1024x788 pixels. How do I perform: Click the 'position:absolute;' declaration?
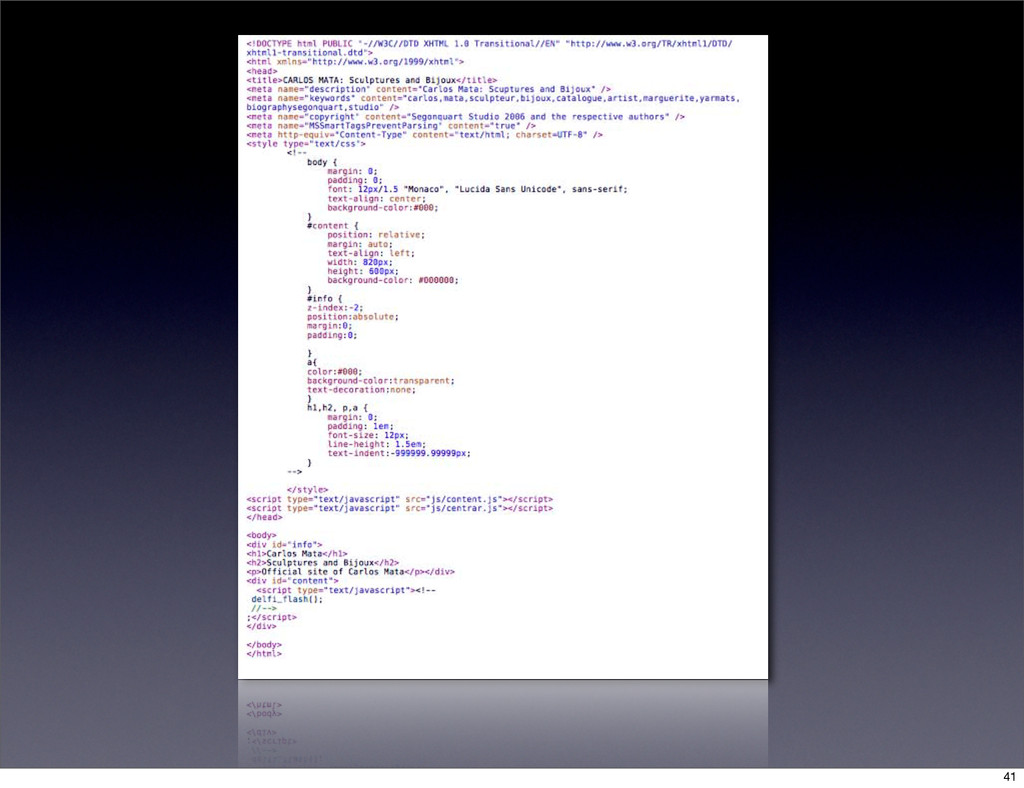coord(353,317)
